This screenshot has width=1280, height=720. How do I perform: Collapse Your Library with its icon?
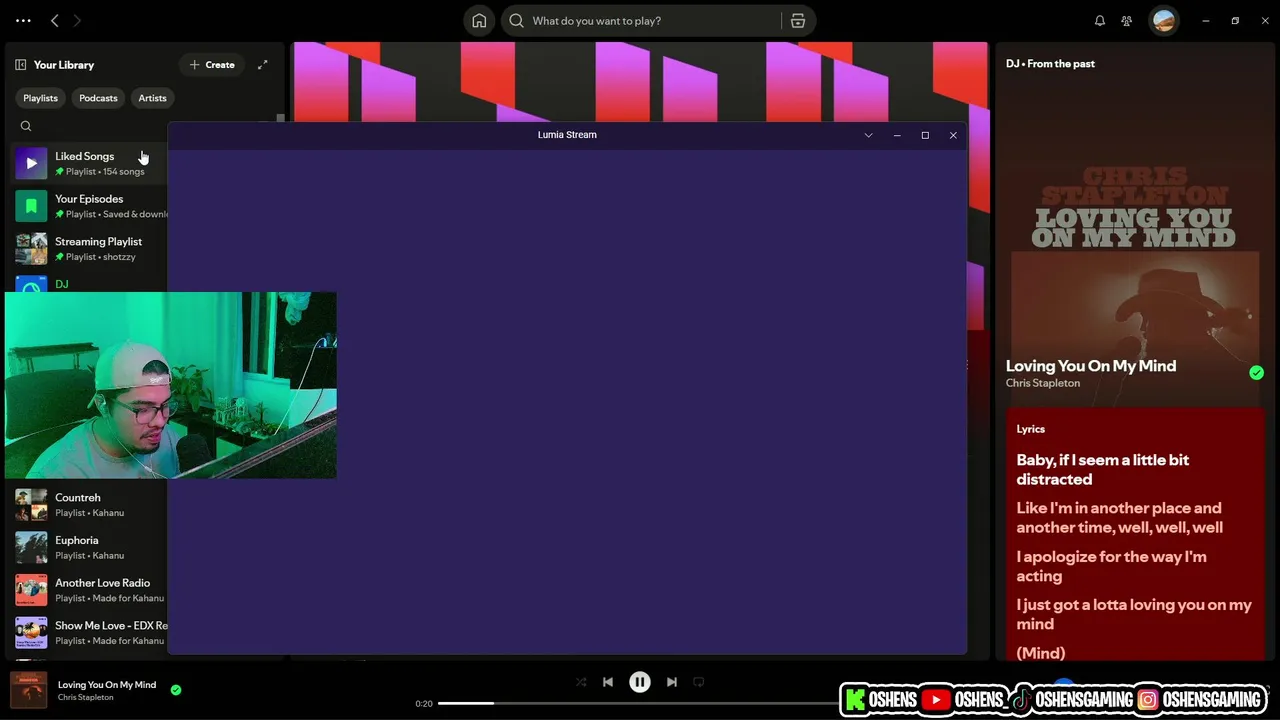click(x=21, y=65)
